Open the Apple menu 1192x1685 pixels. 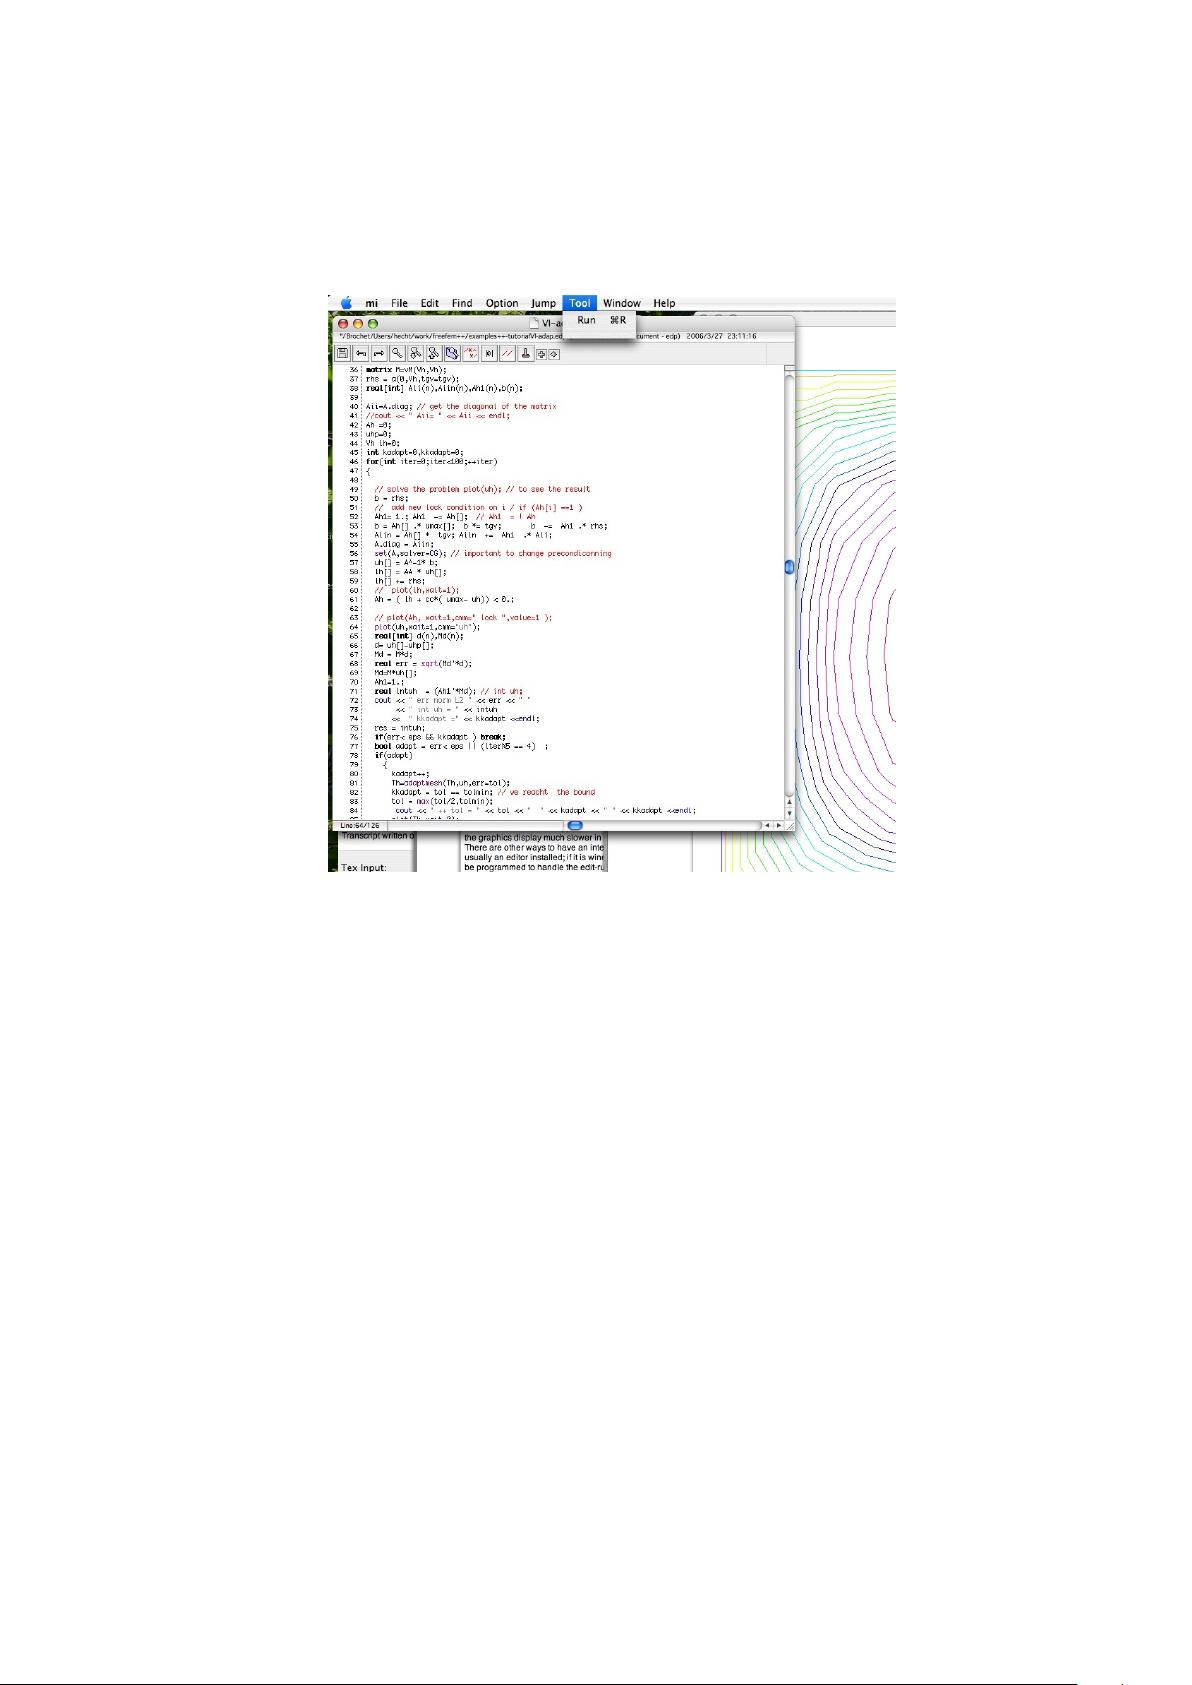346,303
